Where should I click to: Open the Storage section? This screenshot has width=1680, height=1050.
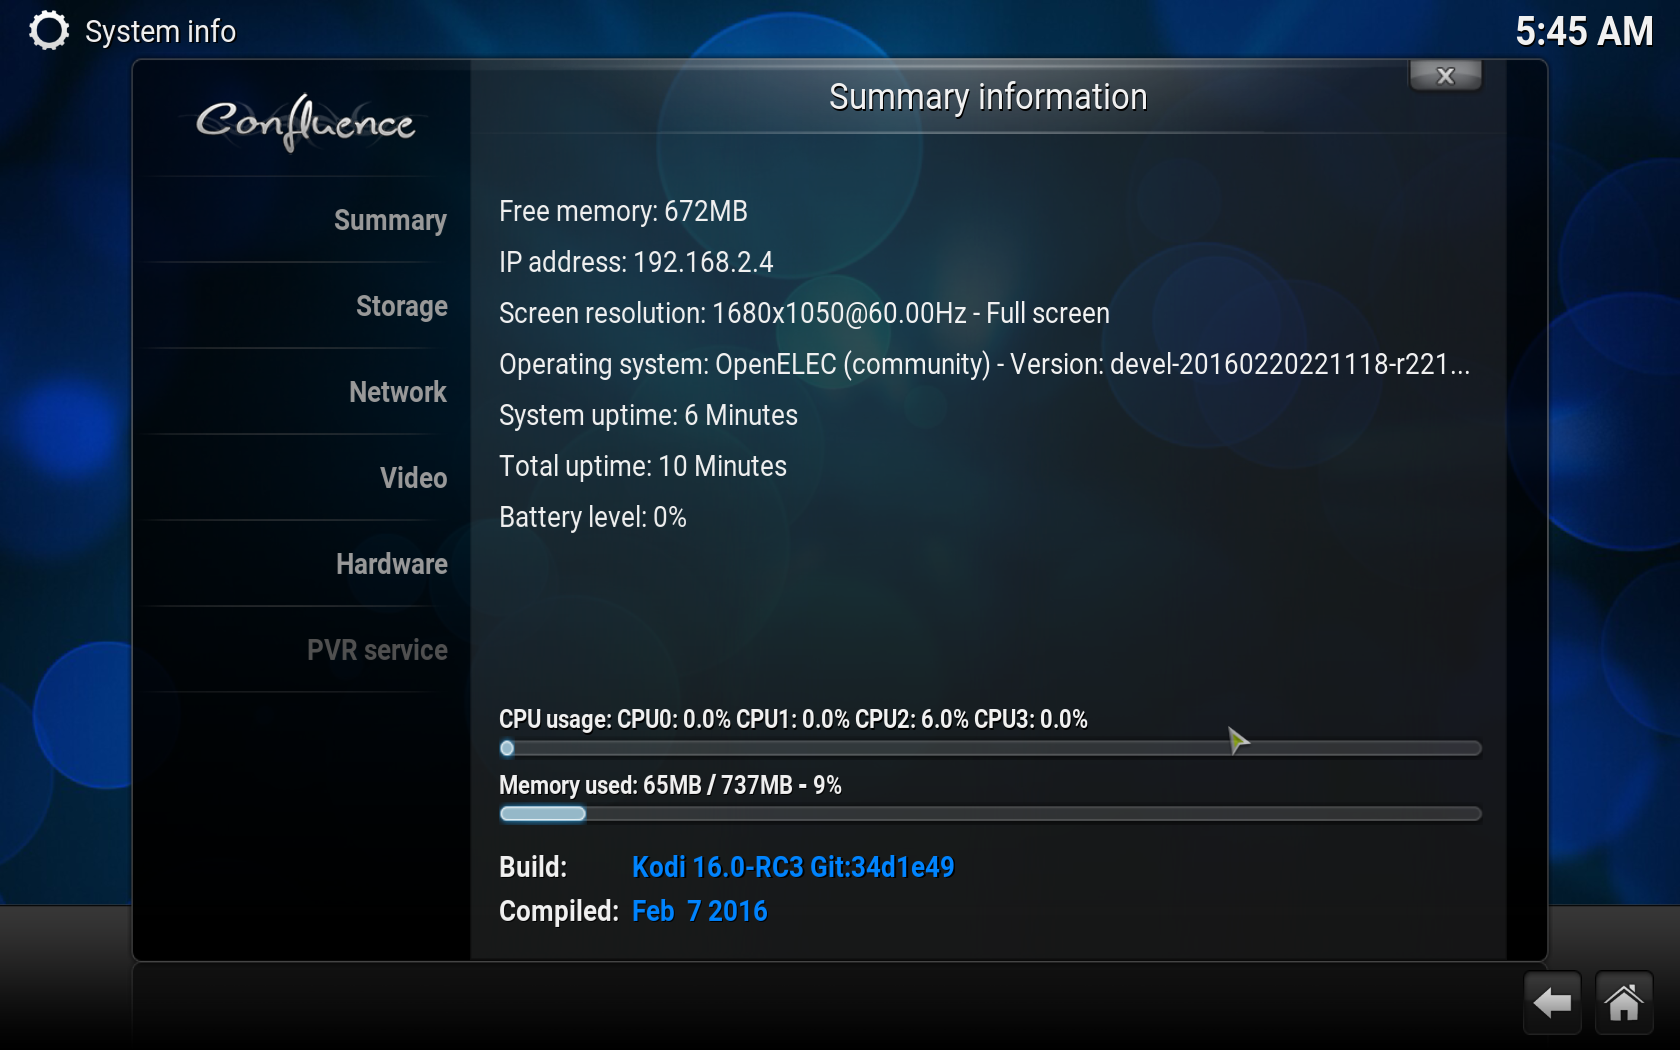click(402, 306)
